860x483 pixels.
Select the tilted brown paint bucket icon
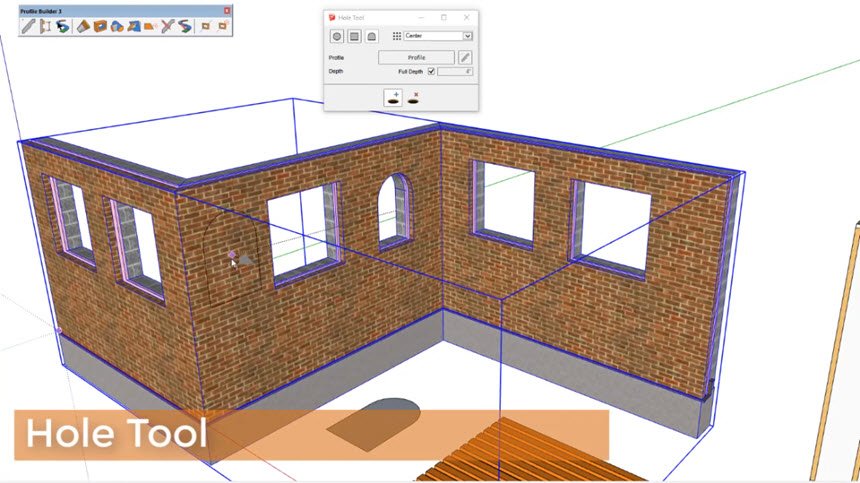click(x=83, y=26)
